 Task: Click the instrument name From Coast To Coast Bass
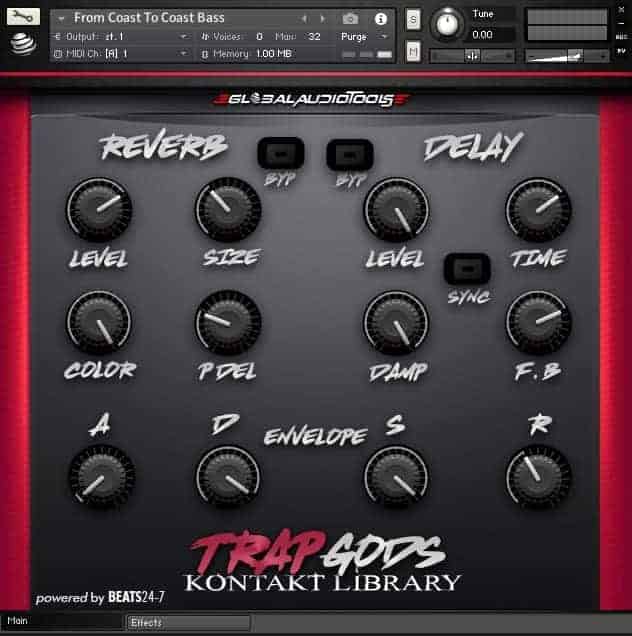149,18
